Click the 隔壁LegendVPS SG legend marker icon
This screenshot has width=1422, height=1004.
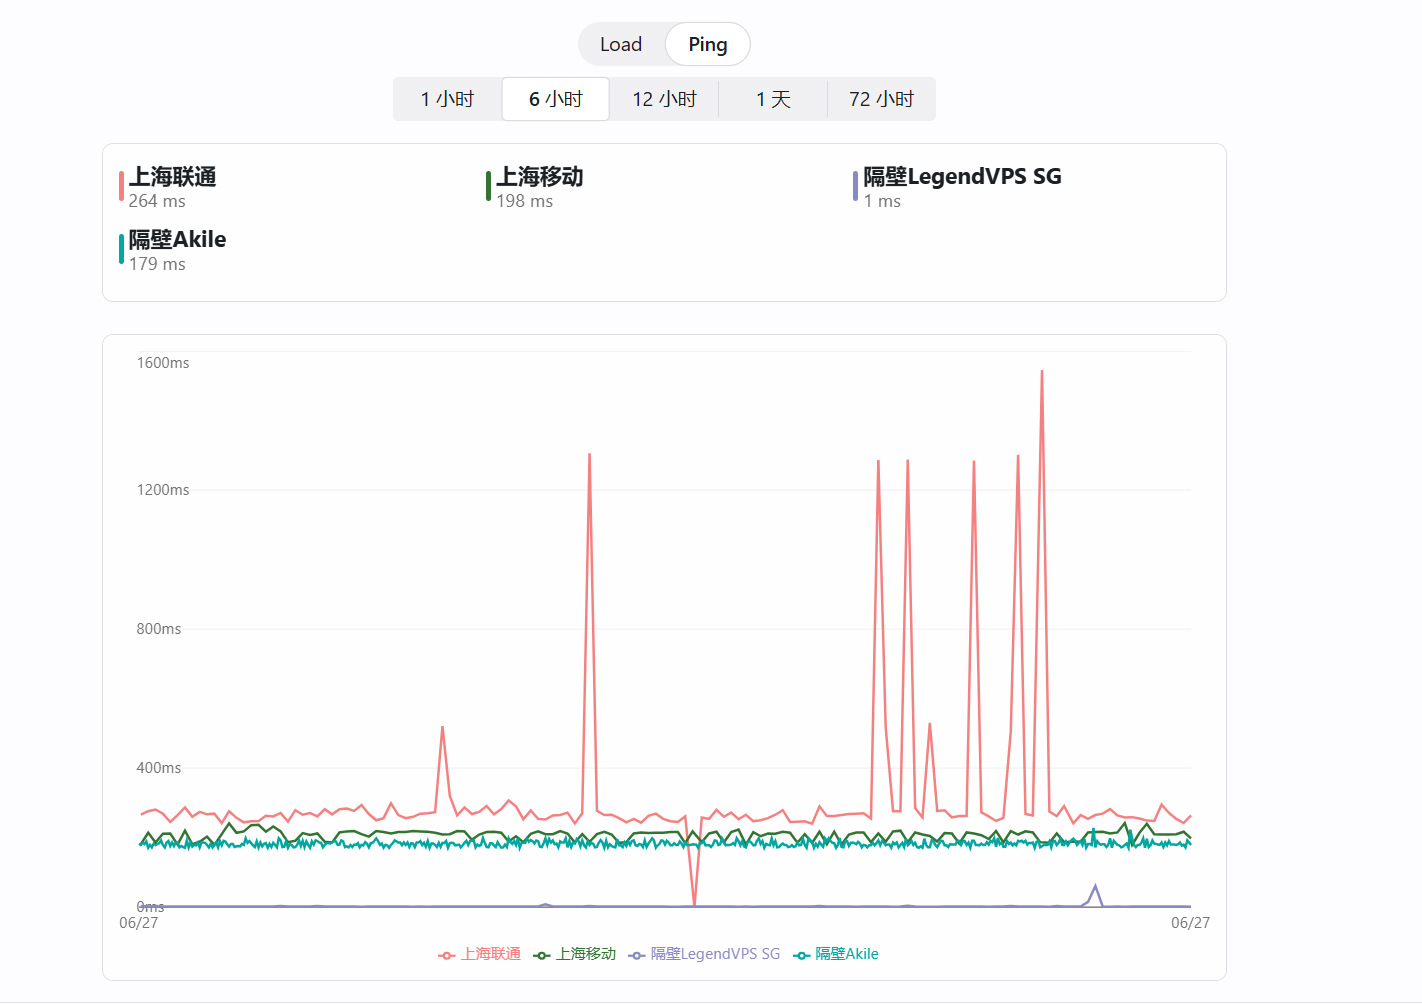point(636,955)
